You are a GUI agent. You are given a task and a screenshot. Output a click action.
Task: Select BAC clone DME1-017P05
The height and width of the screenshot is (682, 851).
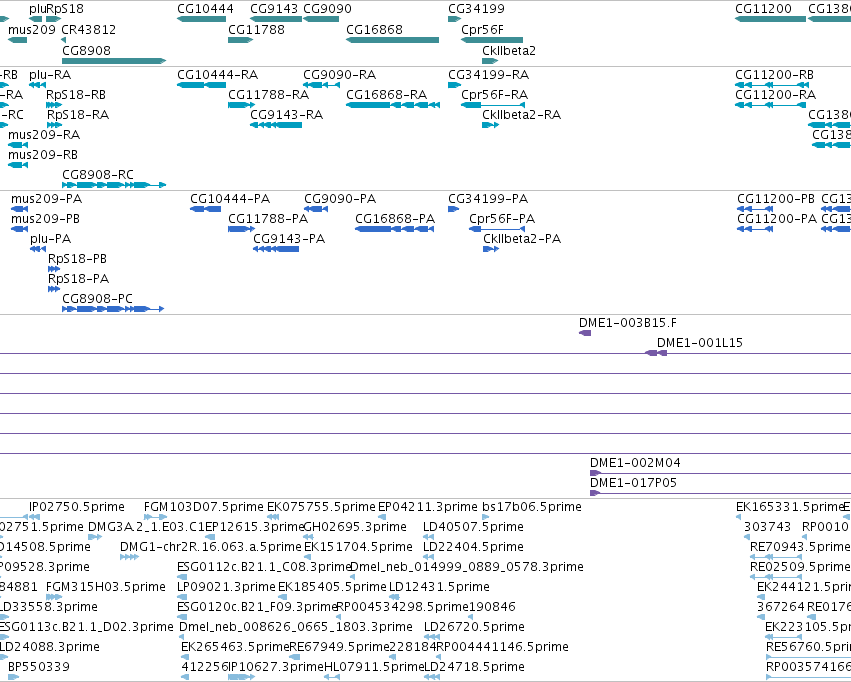point(633,483)
